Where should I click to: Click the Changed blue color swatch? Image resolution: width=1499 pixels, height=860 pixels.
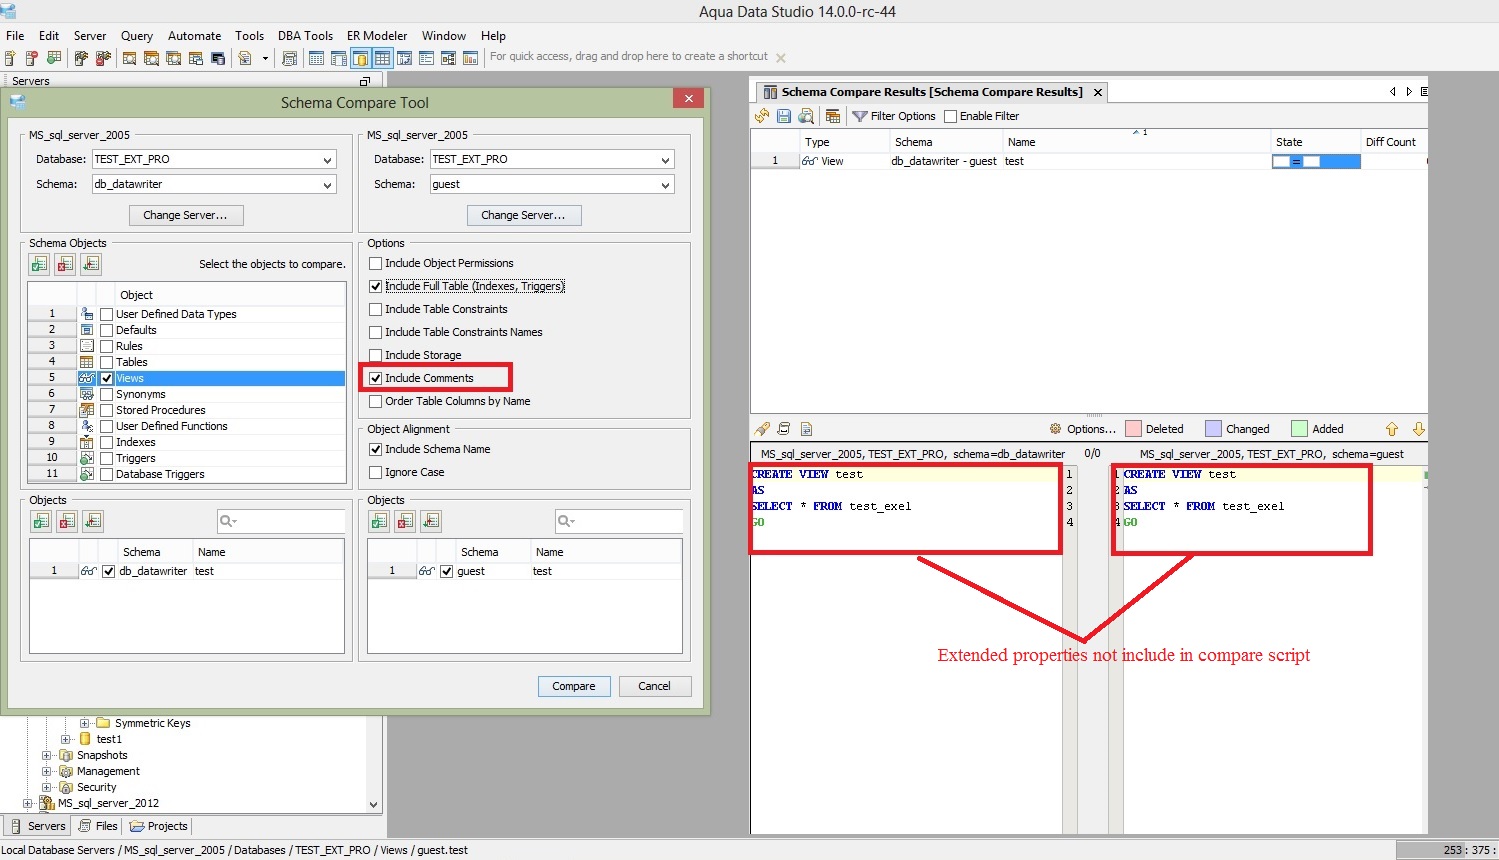click(x=1214, y=429)
